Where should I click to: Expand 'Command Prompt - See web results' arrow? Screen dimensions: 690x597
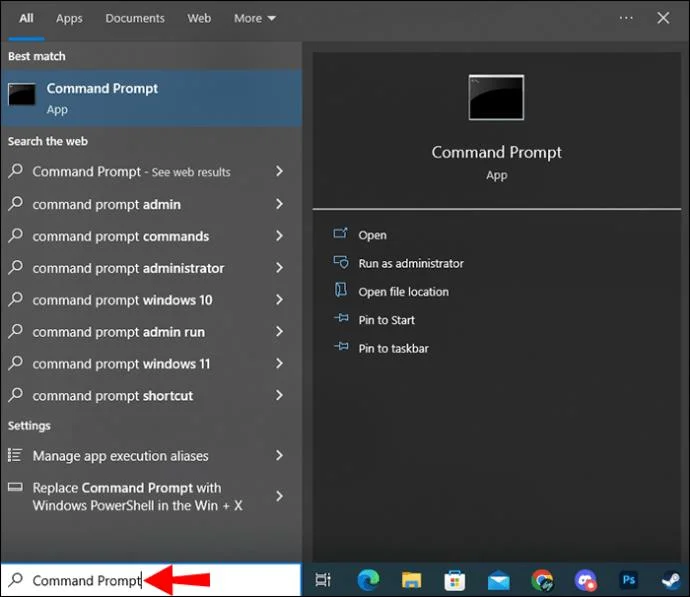(x=279, y=171)
